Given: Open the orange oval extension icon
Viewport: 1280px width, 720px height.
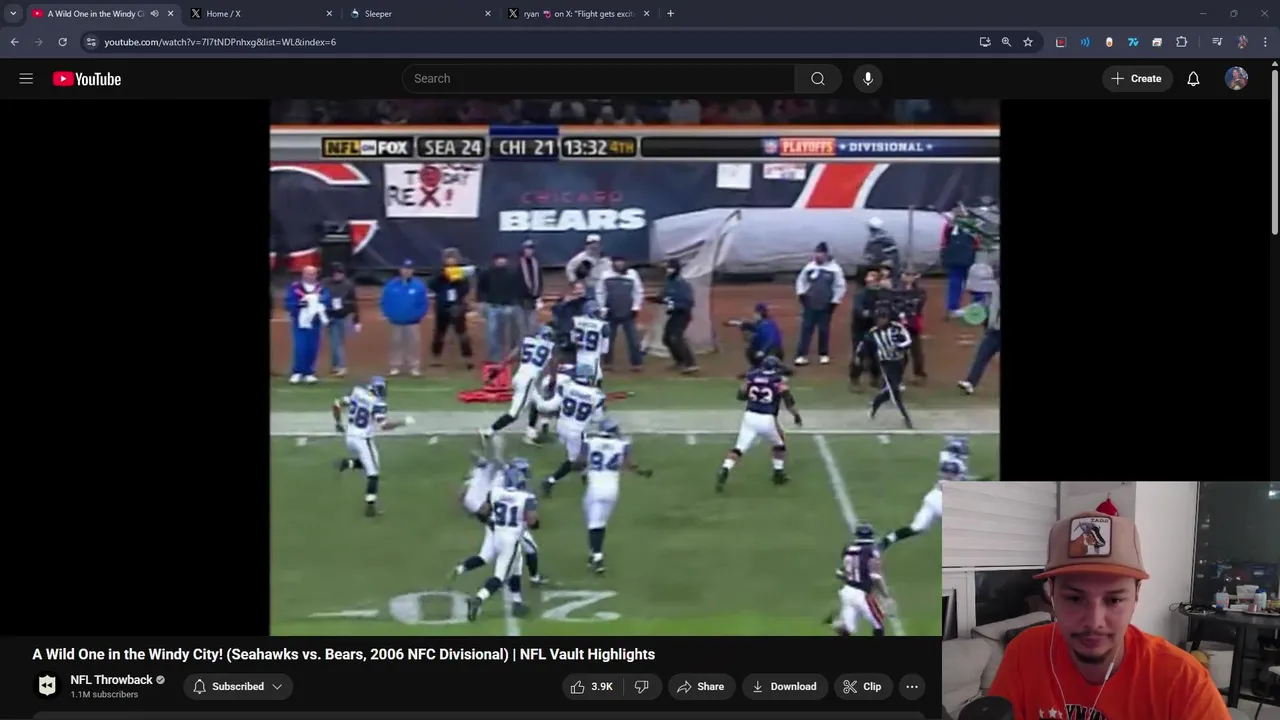Looking at the screenshot, I should (1109, 42).
